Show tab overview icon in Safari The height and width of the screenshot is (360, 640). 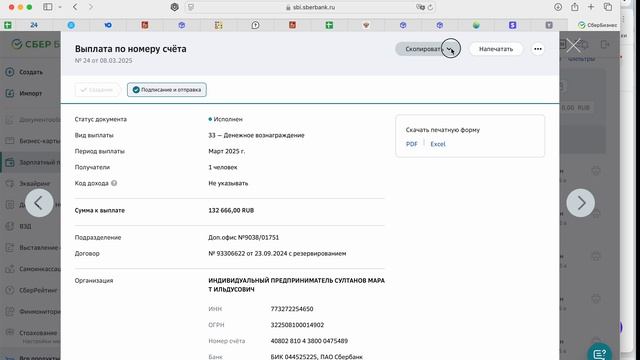[x=608, y=7]
